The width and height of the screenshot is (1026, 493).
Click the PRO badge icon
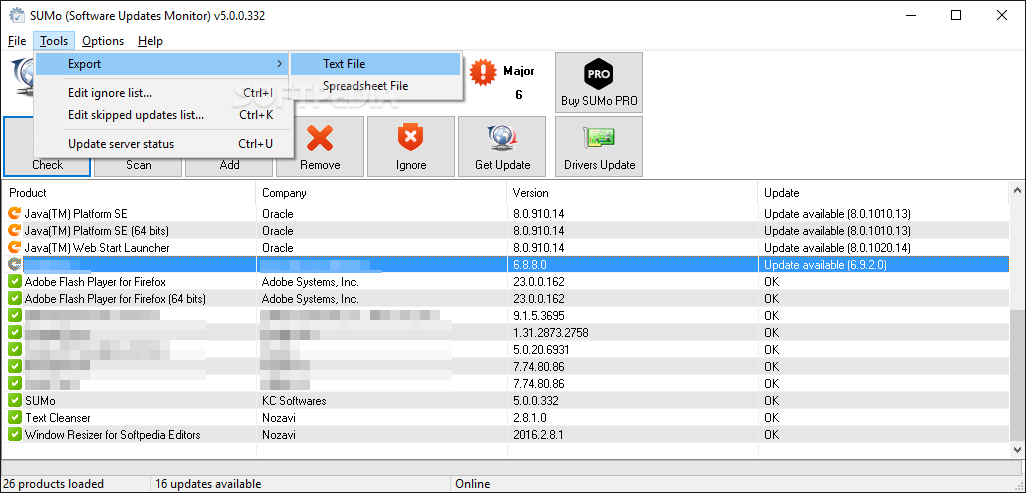tap(599, 74)
